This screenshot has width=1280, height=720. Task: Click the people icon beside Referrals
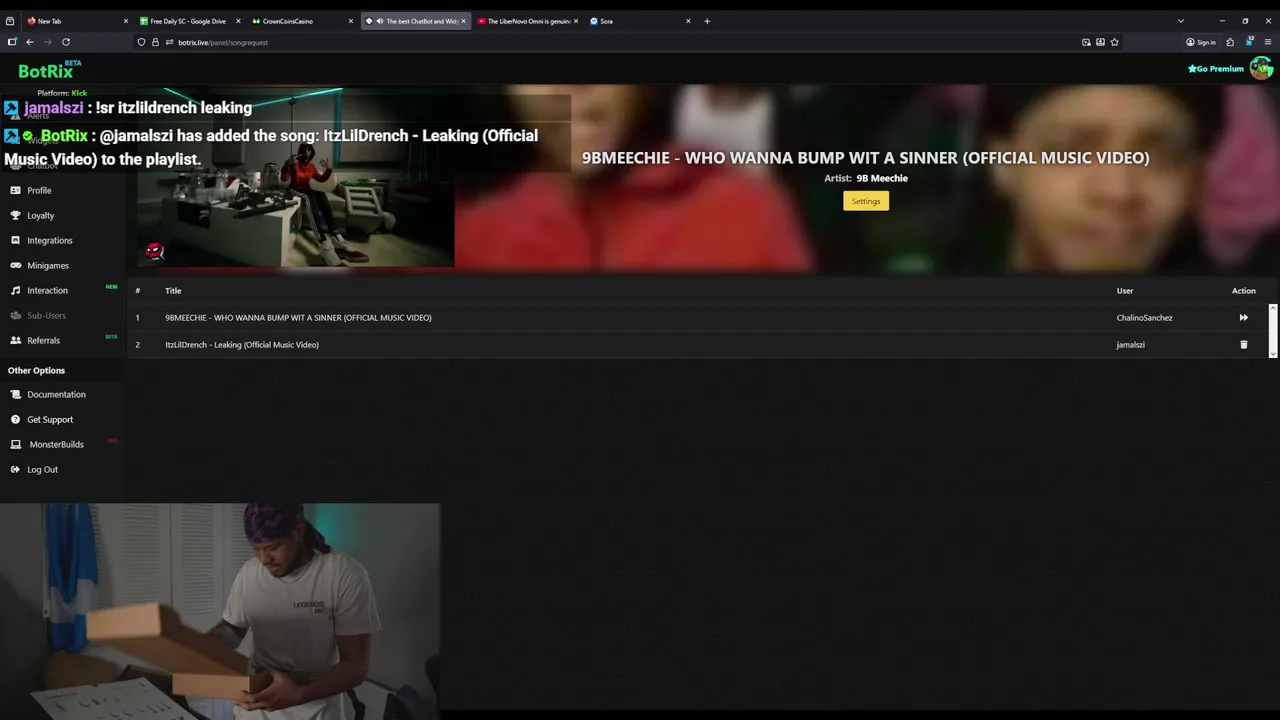[x=15, y=340]
